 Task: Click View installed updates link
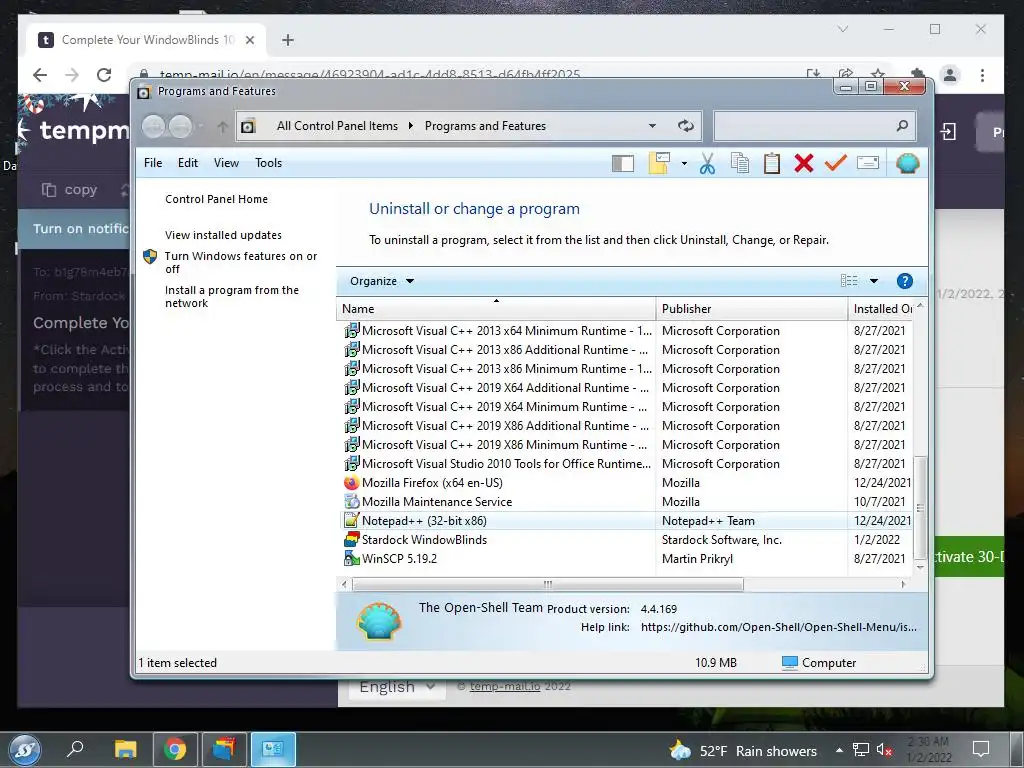[x=223, y=235]
